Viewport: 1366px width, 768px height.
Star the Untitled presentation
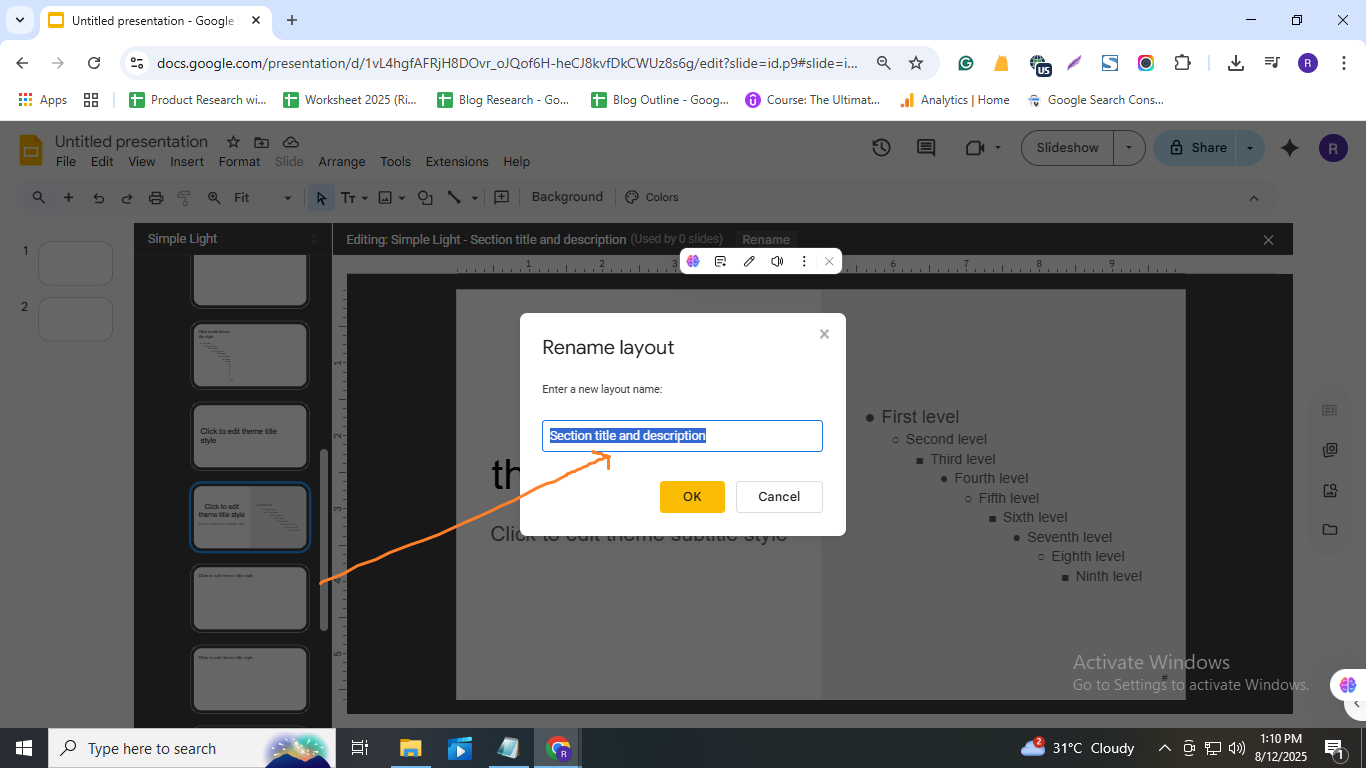pos(233,142)
